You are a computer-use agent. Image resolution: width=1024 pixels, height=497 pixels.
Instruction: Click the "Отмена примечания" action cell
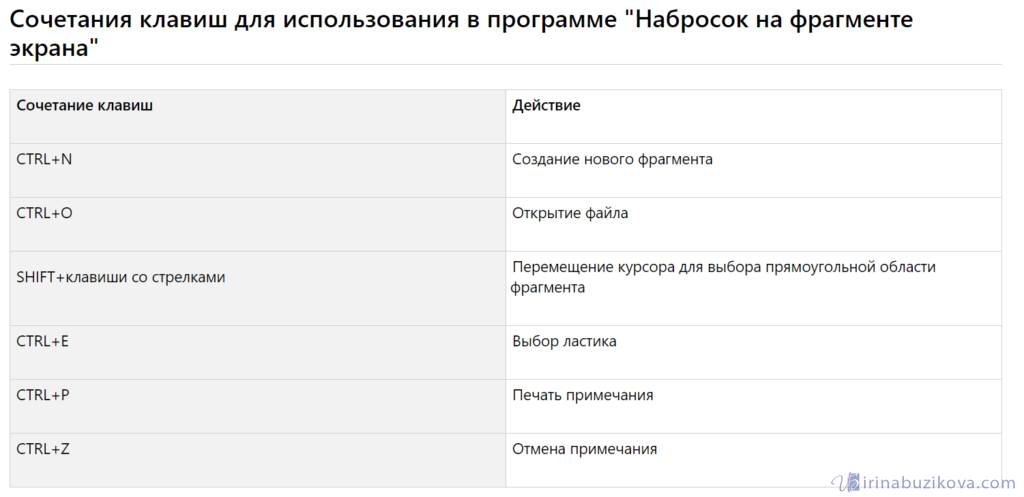coord(585,449)
